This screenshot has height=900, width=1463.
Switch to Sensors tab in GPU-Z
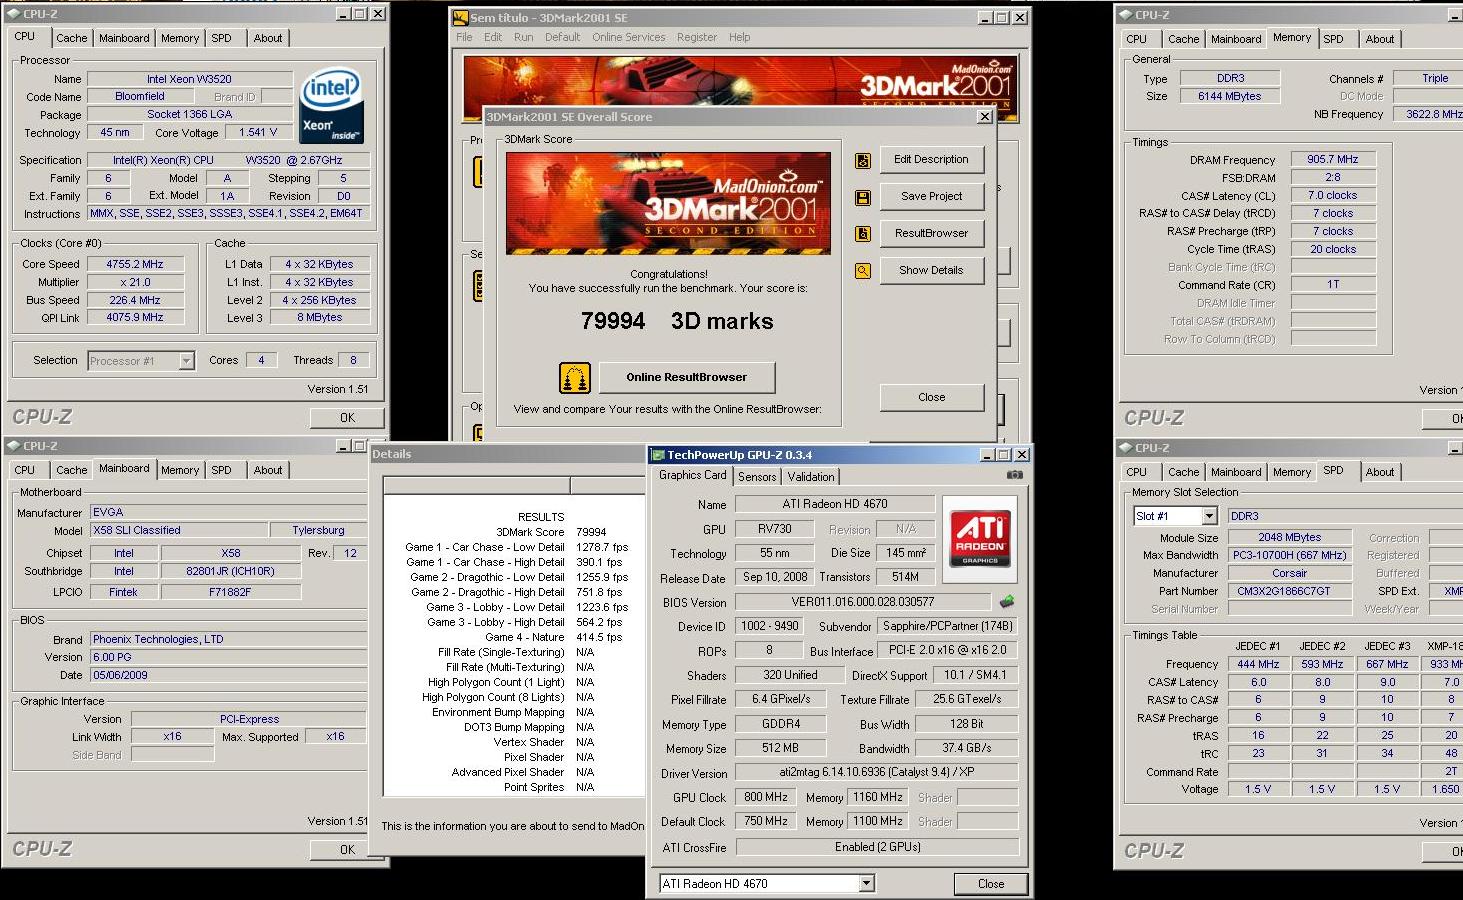[x=757, y=477]
